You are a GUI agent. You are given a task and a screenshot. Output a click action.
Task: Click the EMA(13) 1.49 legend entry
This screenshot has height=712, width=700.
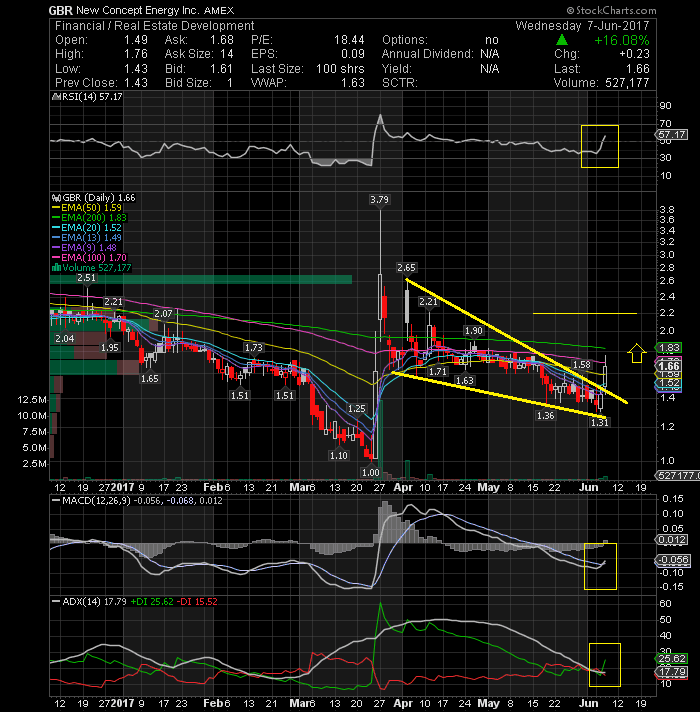point(87,237)
